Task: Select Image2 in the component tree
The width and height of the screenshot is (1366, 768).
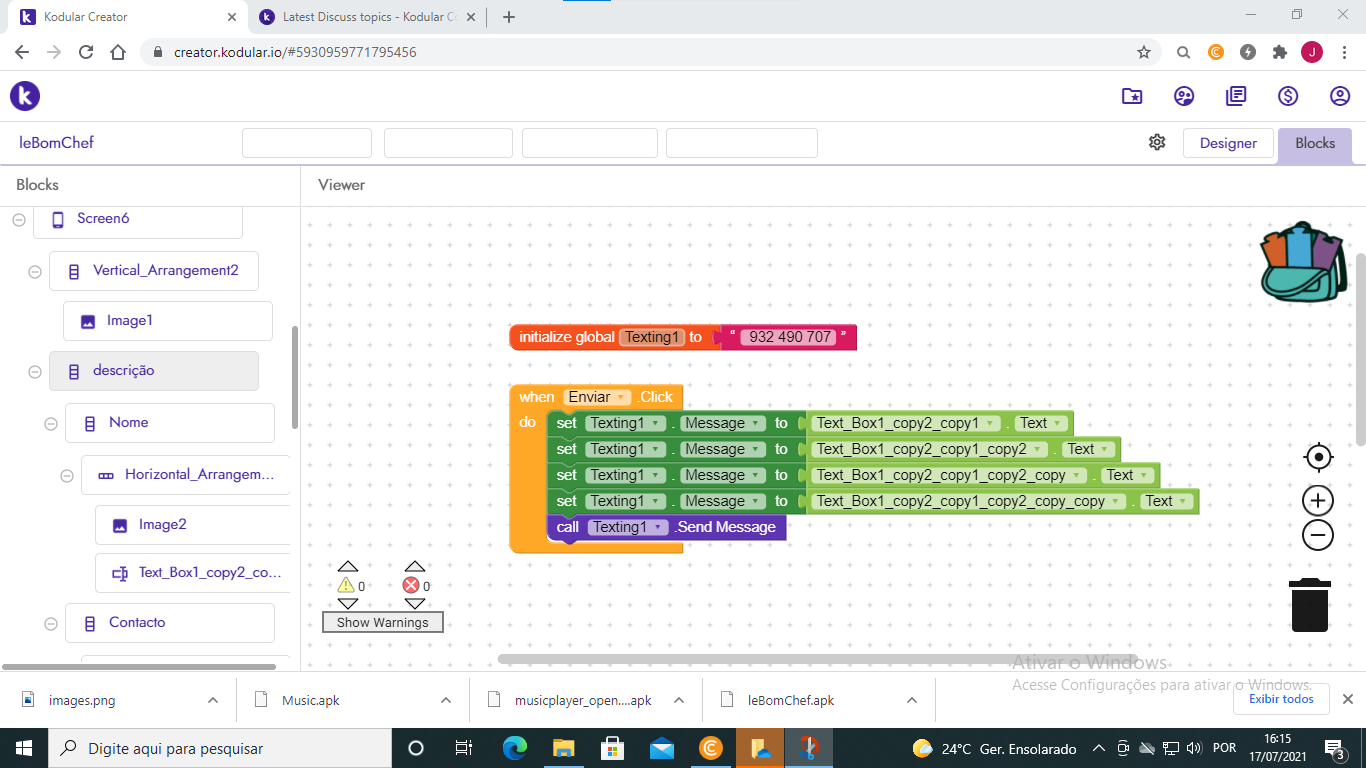Action: pyautogui.click(x=192, y=524)
